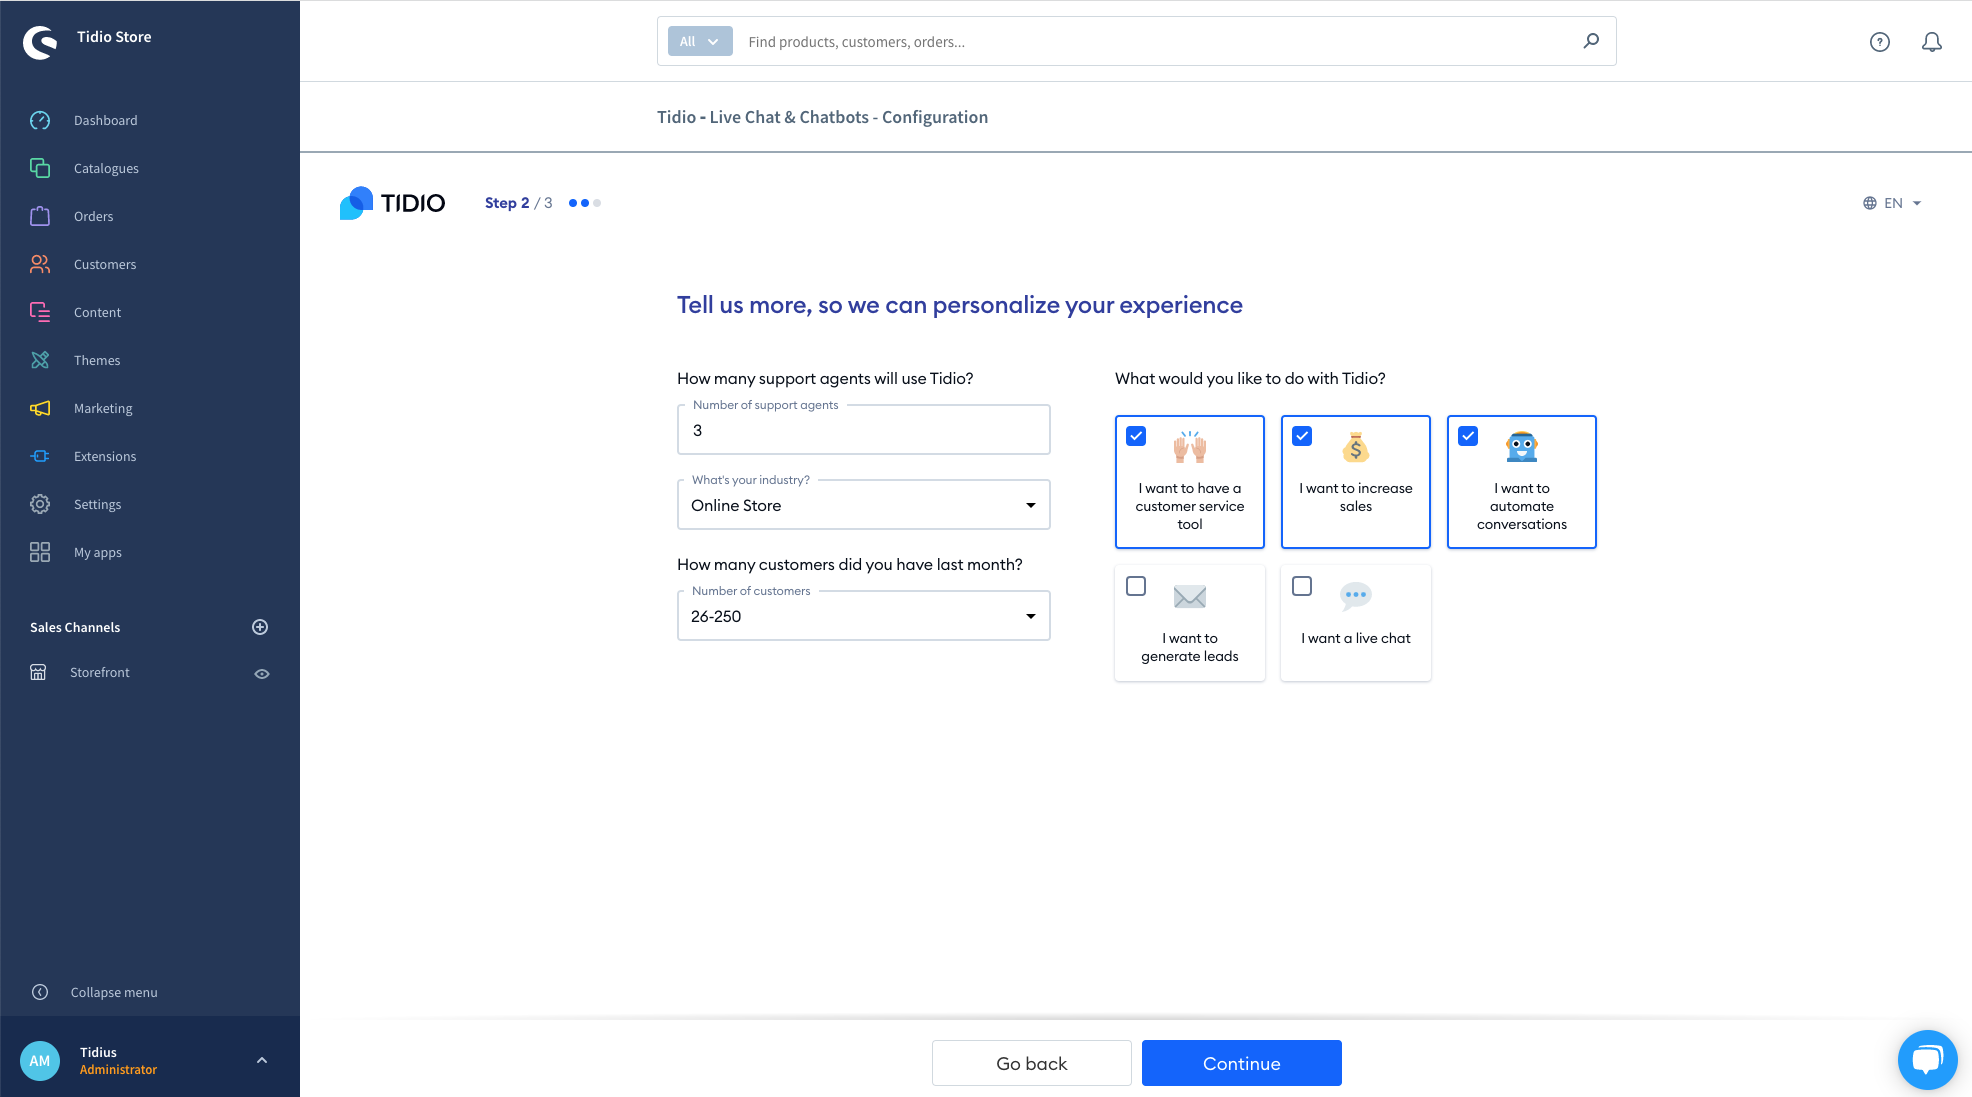Click the globe language icon
Viewport: 1972px width, 1097px height.
[1870, 203]
